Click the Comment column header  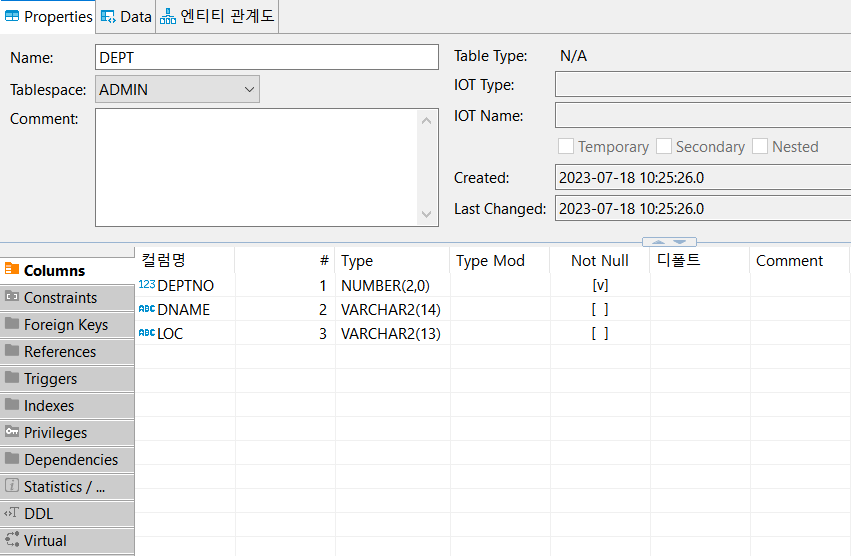pos(799,261)
